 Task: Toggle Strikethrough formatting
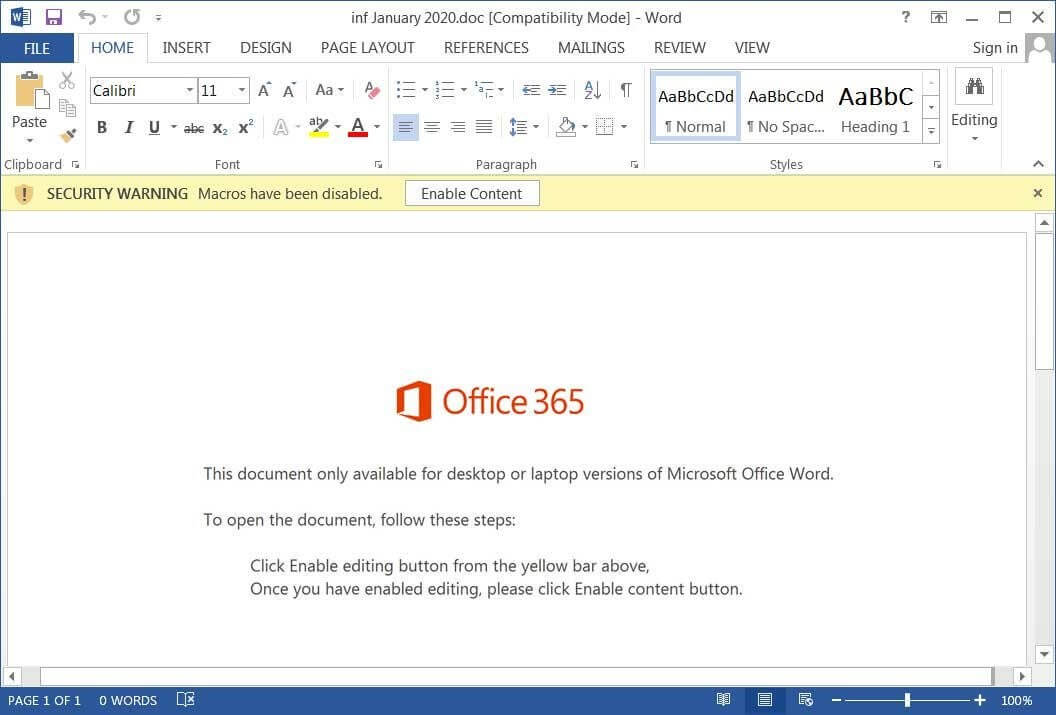[x=194, y=127]
